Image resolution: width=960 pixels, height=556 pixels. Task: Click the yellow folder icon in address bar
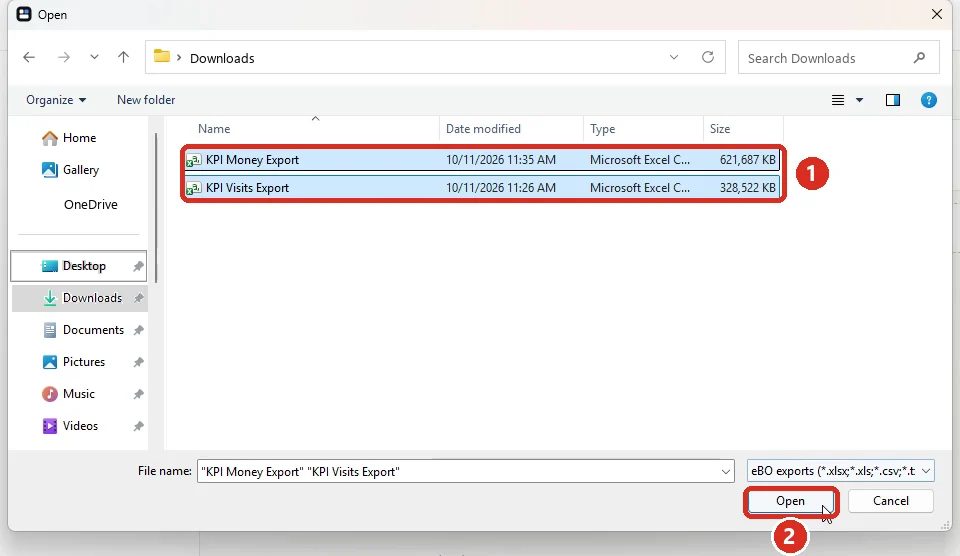[x=162, y=56]
